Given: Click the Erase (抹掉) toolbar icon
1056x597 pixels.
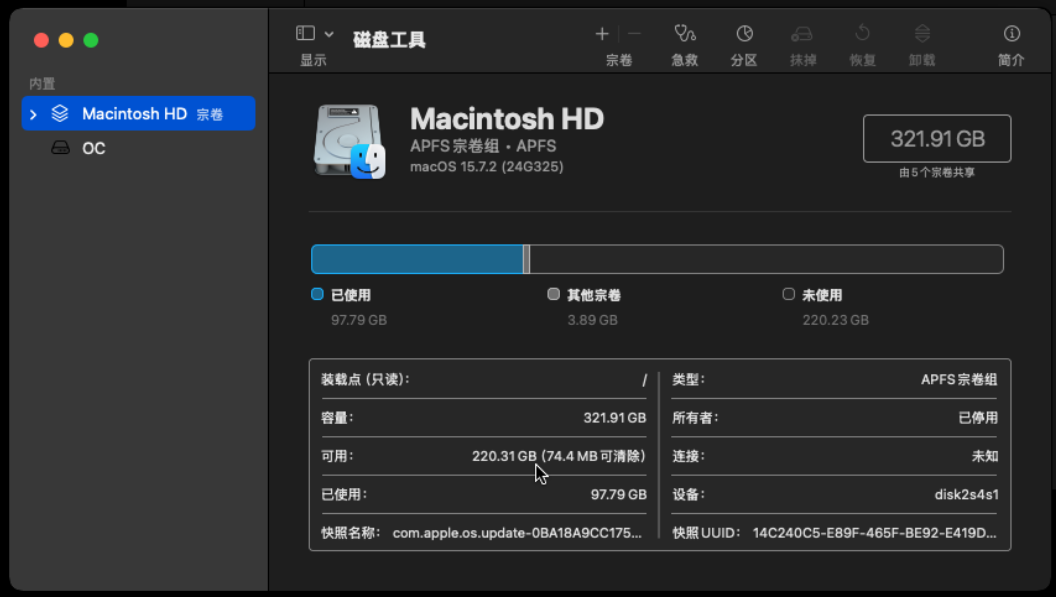Looking at the screenshot, I should coord(802,34).
